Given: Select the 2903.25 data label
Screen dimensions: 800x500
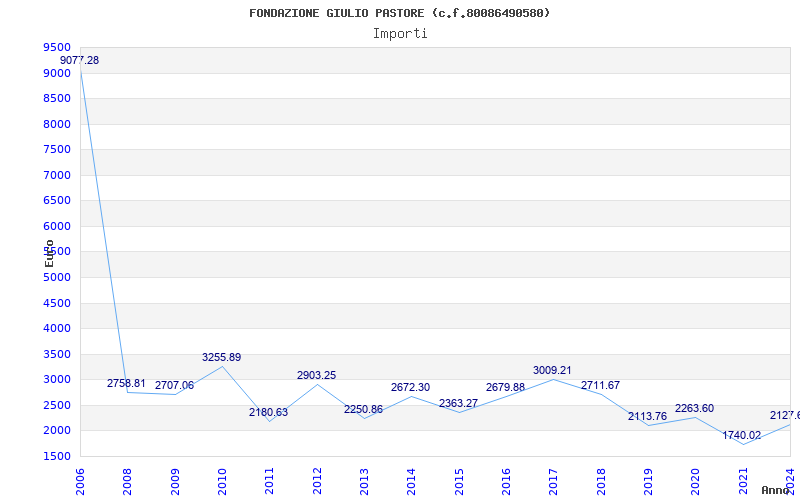Looking at the screenshot, I should click(x=316, y=375).
